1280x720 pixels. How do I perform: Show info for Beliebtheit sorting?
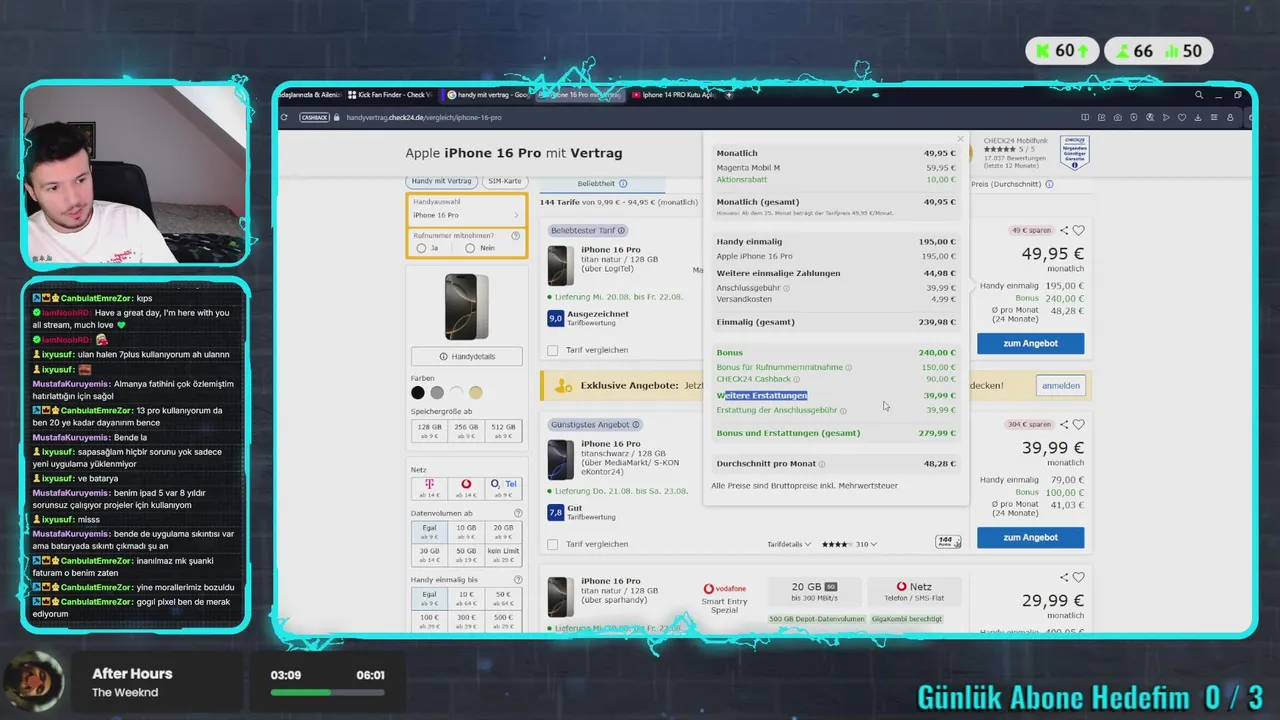coord(623,184)
